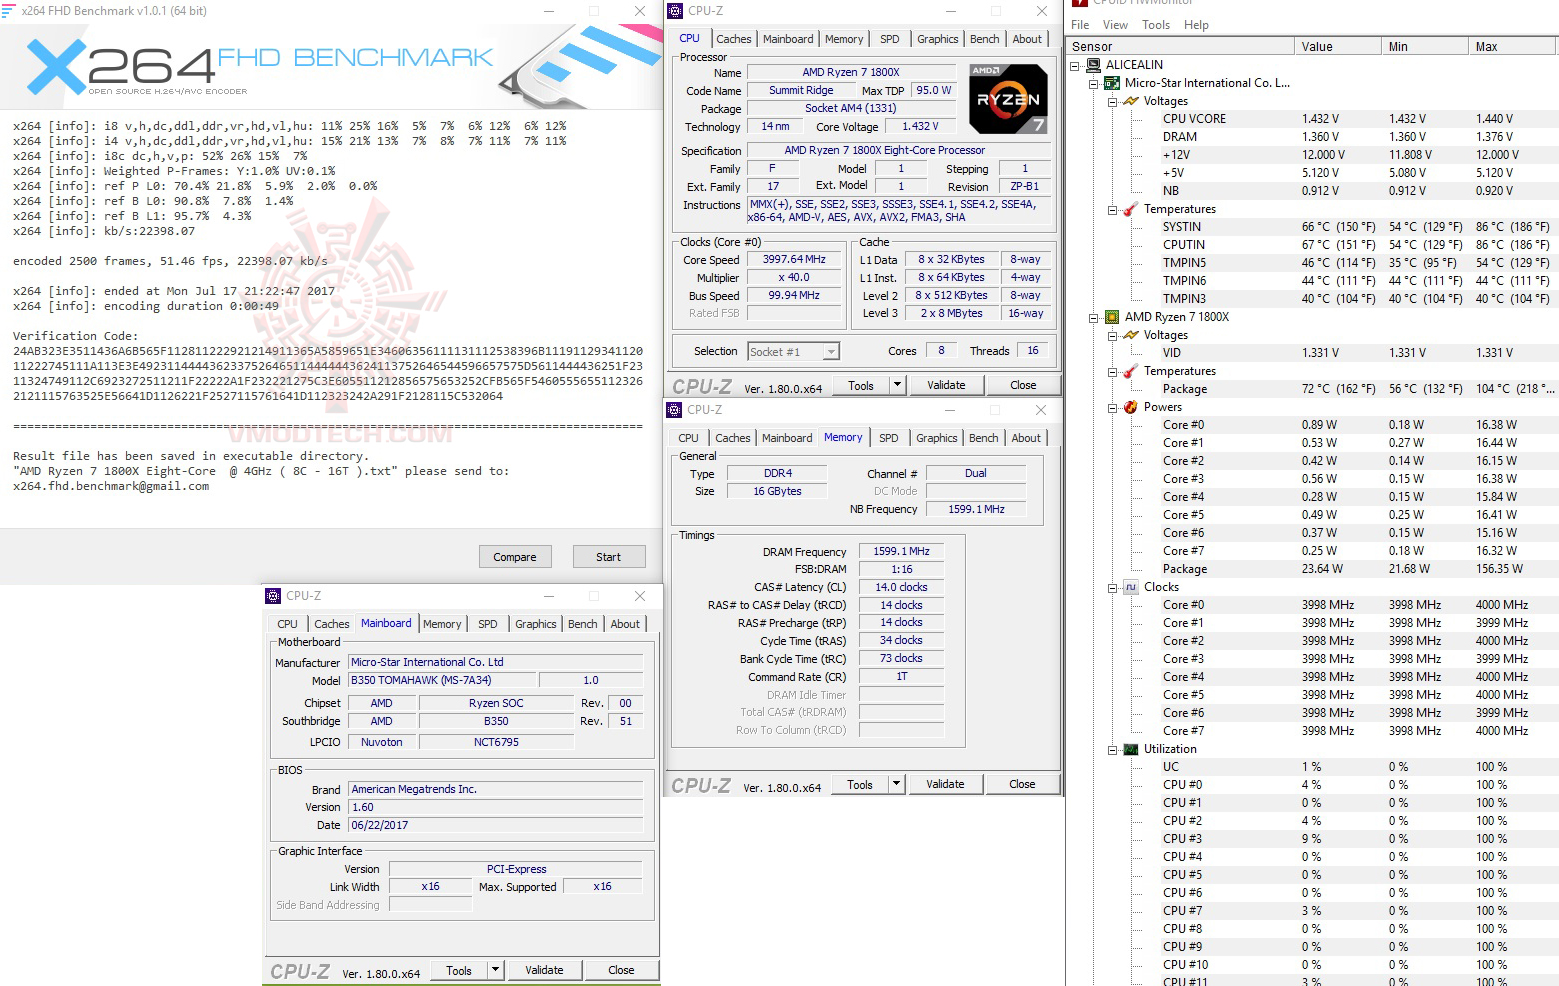Collapse the Temperatures section in HWMonitor
Image resolution: width=1559 pixels, height=986 pixels.
[x=1112, y=209]
